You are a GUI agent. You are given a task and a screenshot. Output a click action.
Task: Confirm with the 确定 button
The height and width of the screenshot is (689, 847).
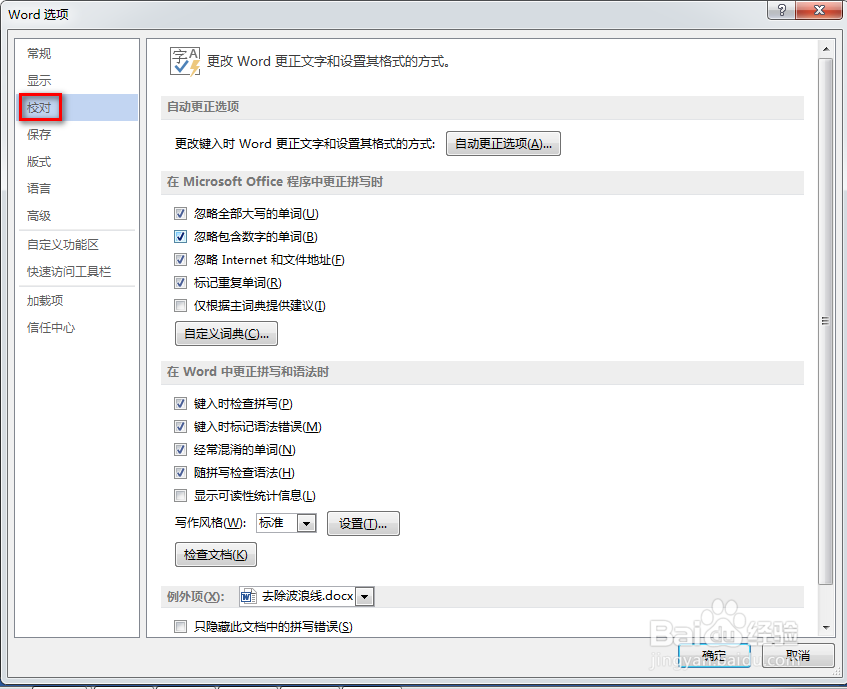(x=714, y=656)
